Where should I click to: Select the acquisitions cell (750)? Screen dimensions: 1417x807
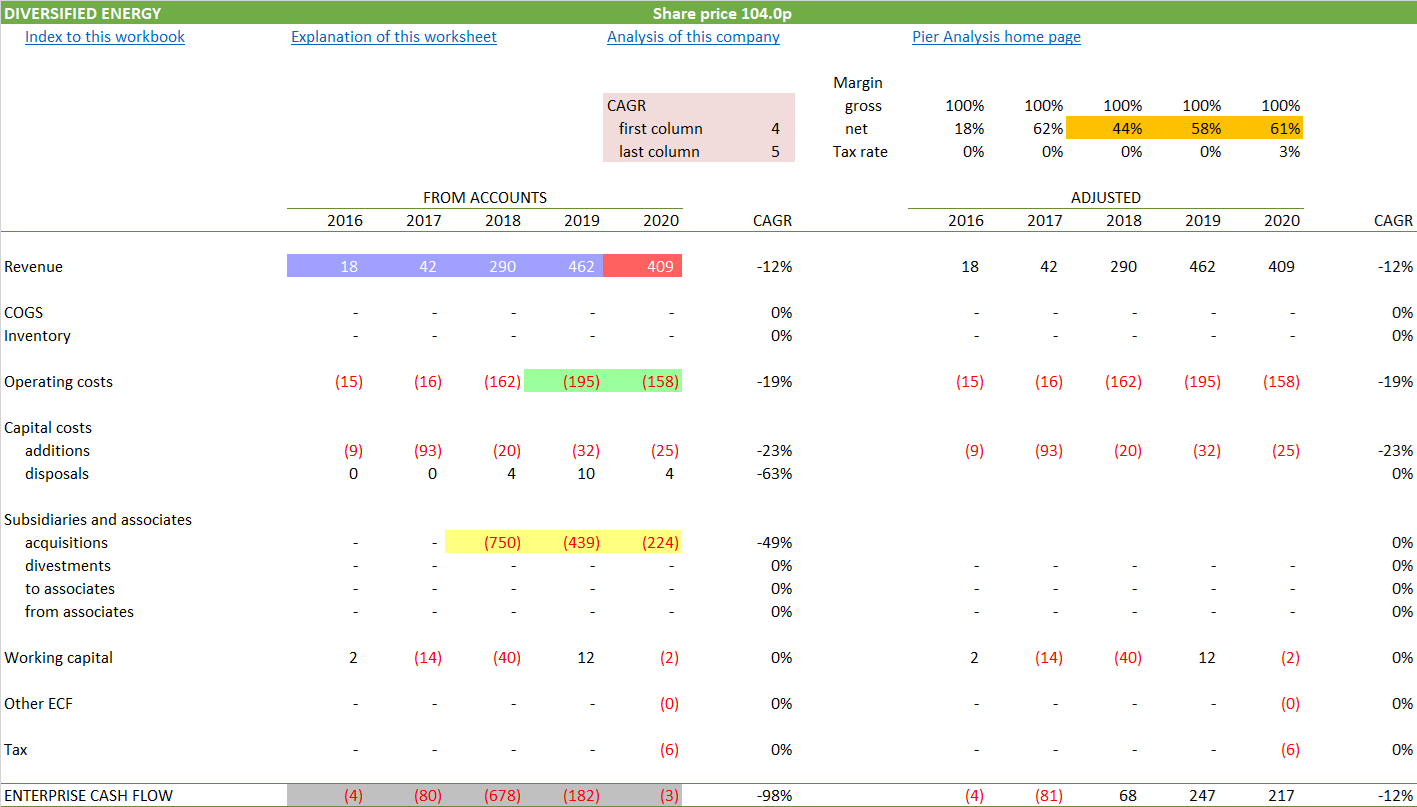pos(484,542)
